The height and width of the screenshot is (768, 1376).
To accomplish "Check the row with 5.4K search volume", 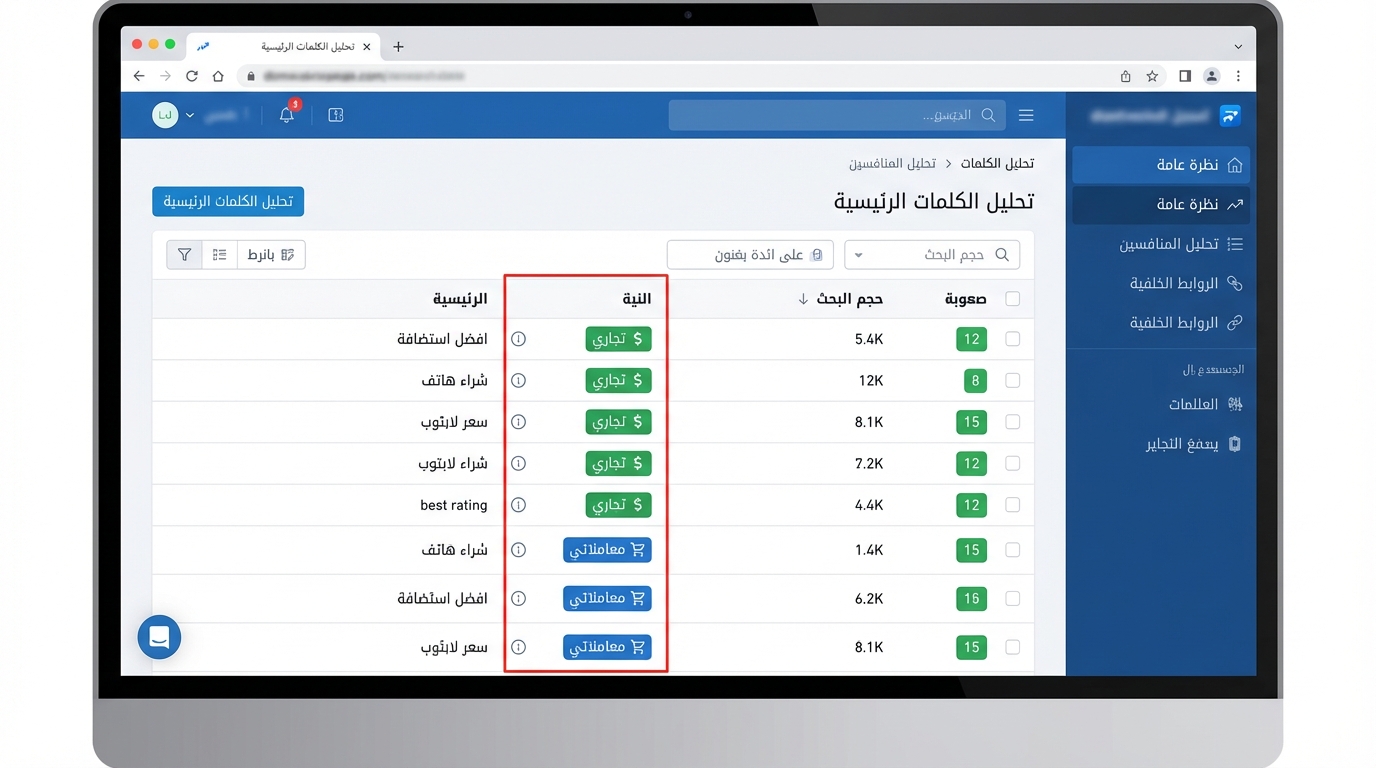I will (1012, 339).
